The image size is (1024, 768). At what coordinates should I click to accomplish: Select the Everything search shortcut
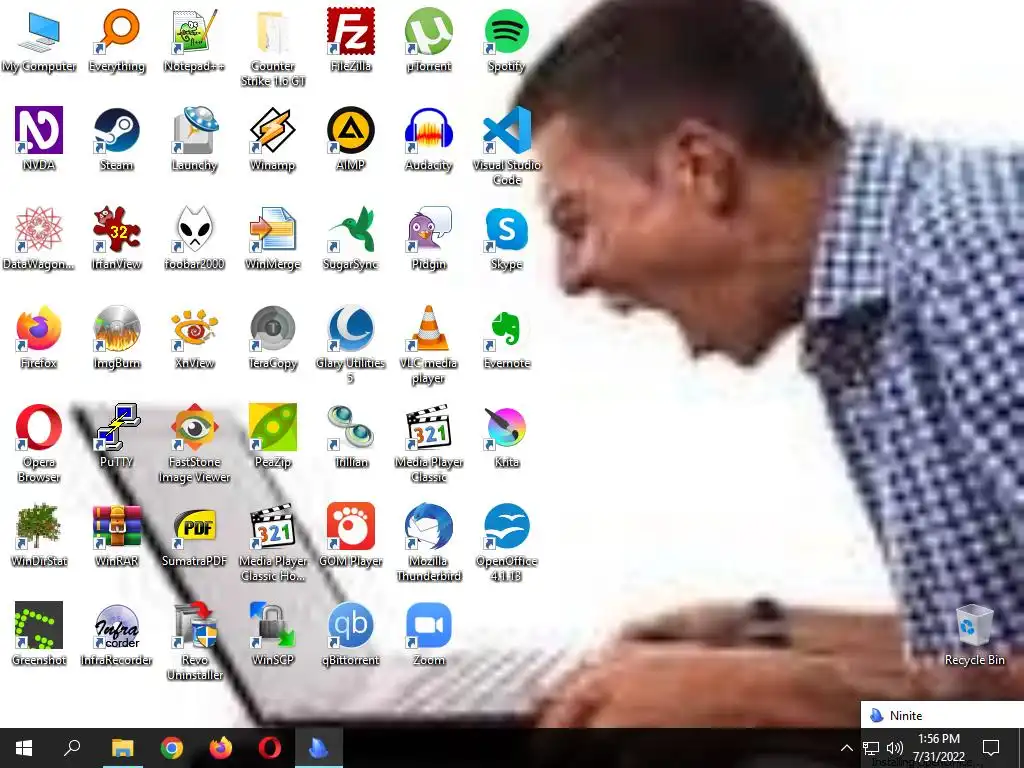click(116, 40)
